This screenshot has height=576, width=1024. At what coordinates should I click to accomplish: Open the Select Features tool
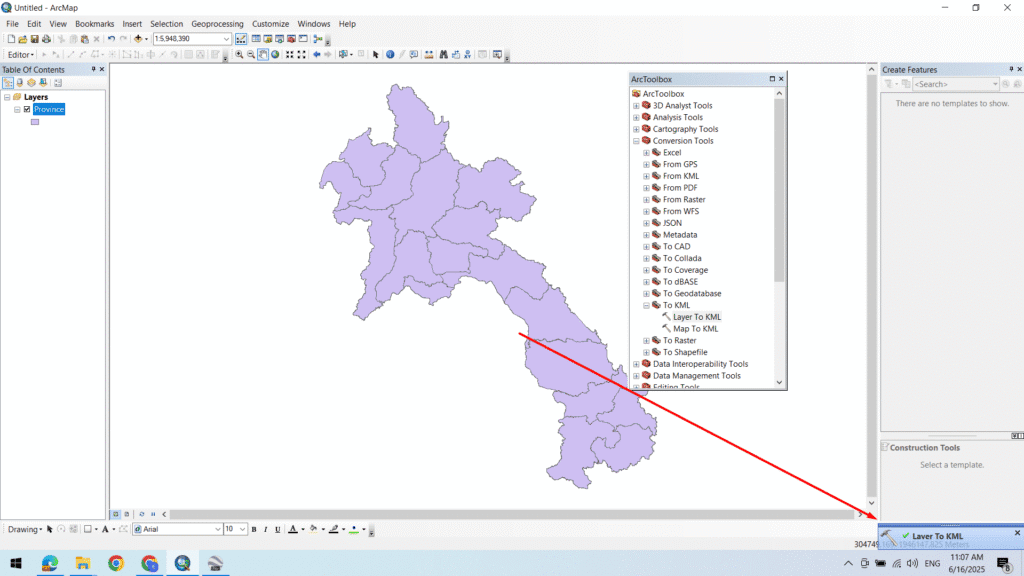pos(342,55)
